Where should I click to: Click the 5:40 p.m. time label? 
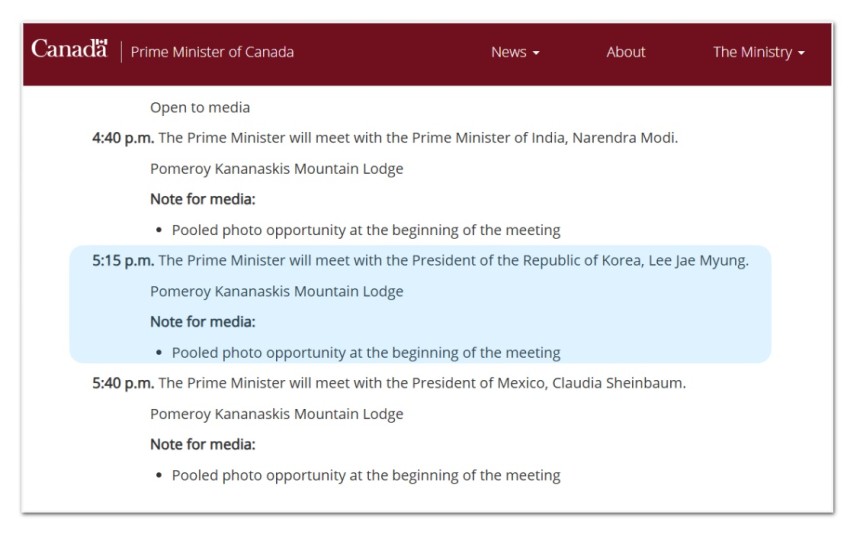(x=123, y=383)
